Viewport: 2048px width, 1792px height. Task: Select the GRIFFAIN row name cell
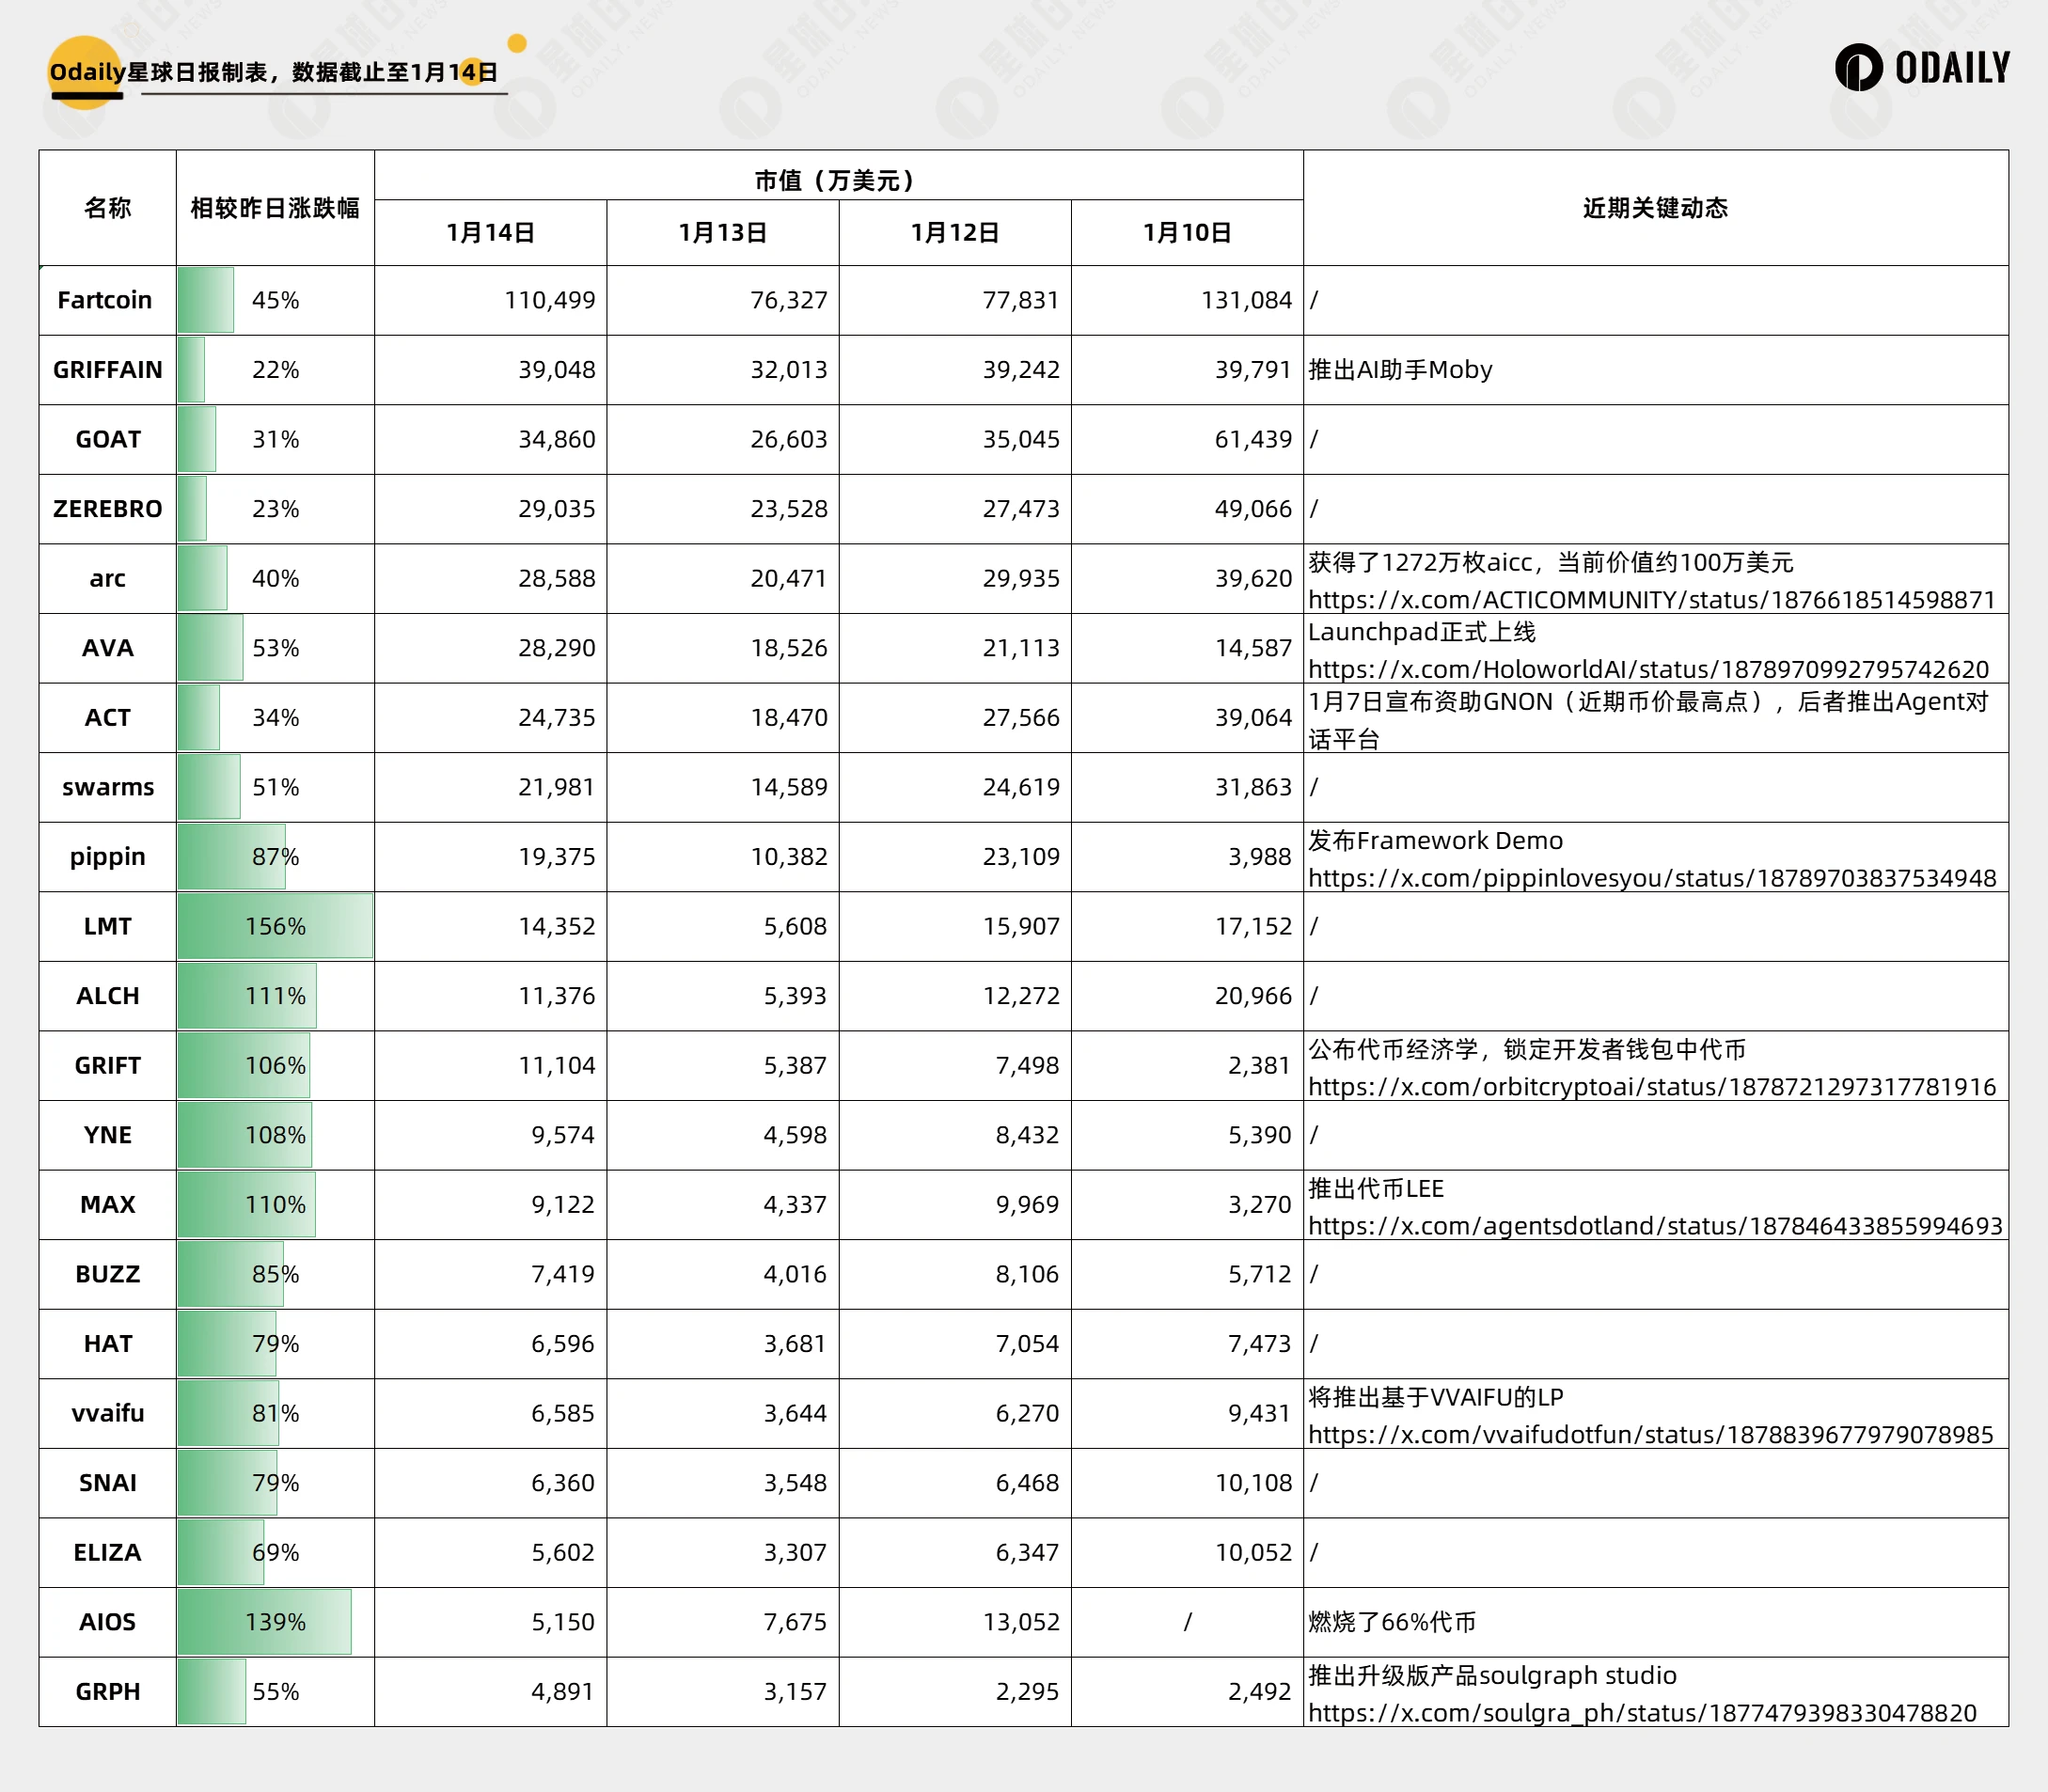point(107,370)
